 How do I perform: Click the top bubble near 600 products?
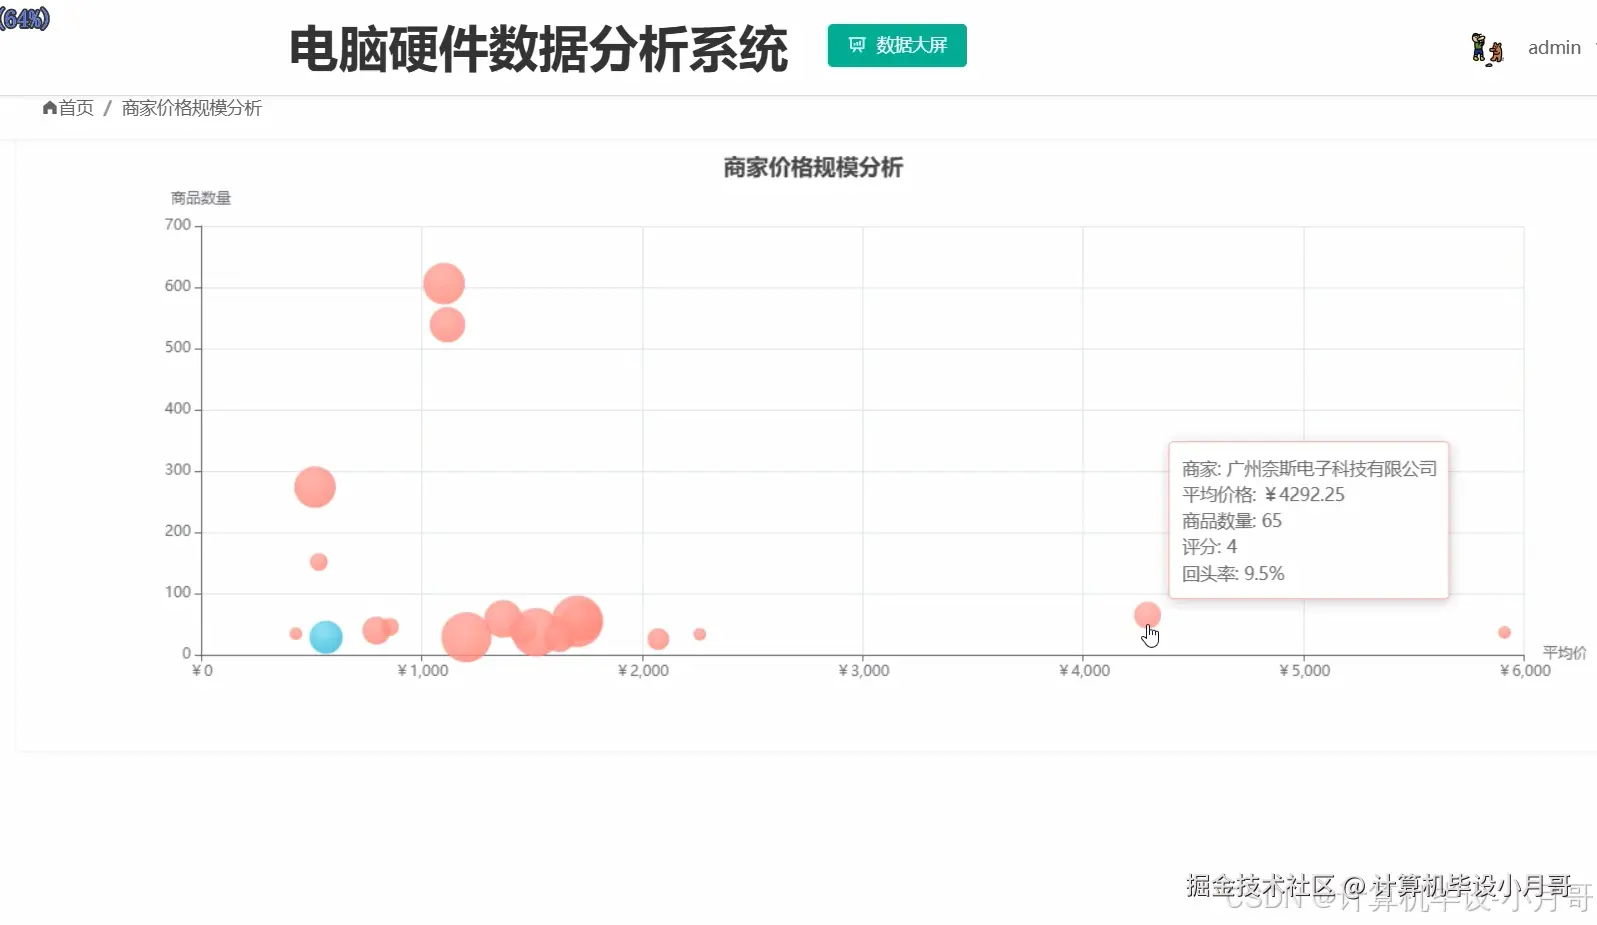tap(444, 283)
